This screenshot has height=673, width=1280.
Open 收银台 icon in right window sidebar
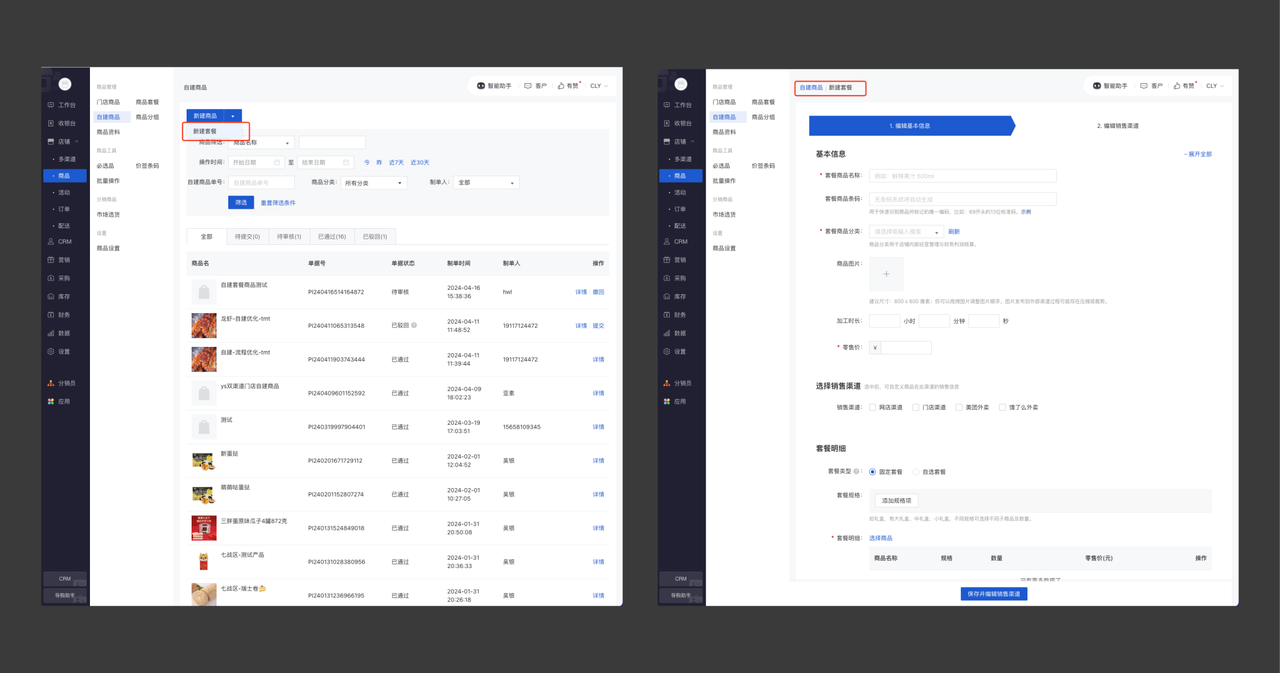[x=667, y=123]
